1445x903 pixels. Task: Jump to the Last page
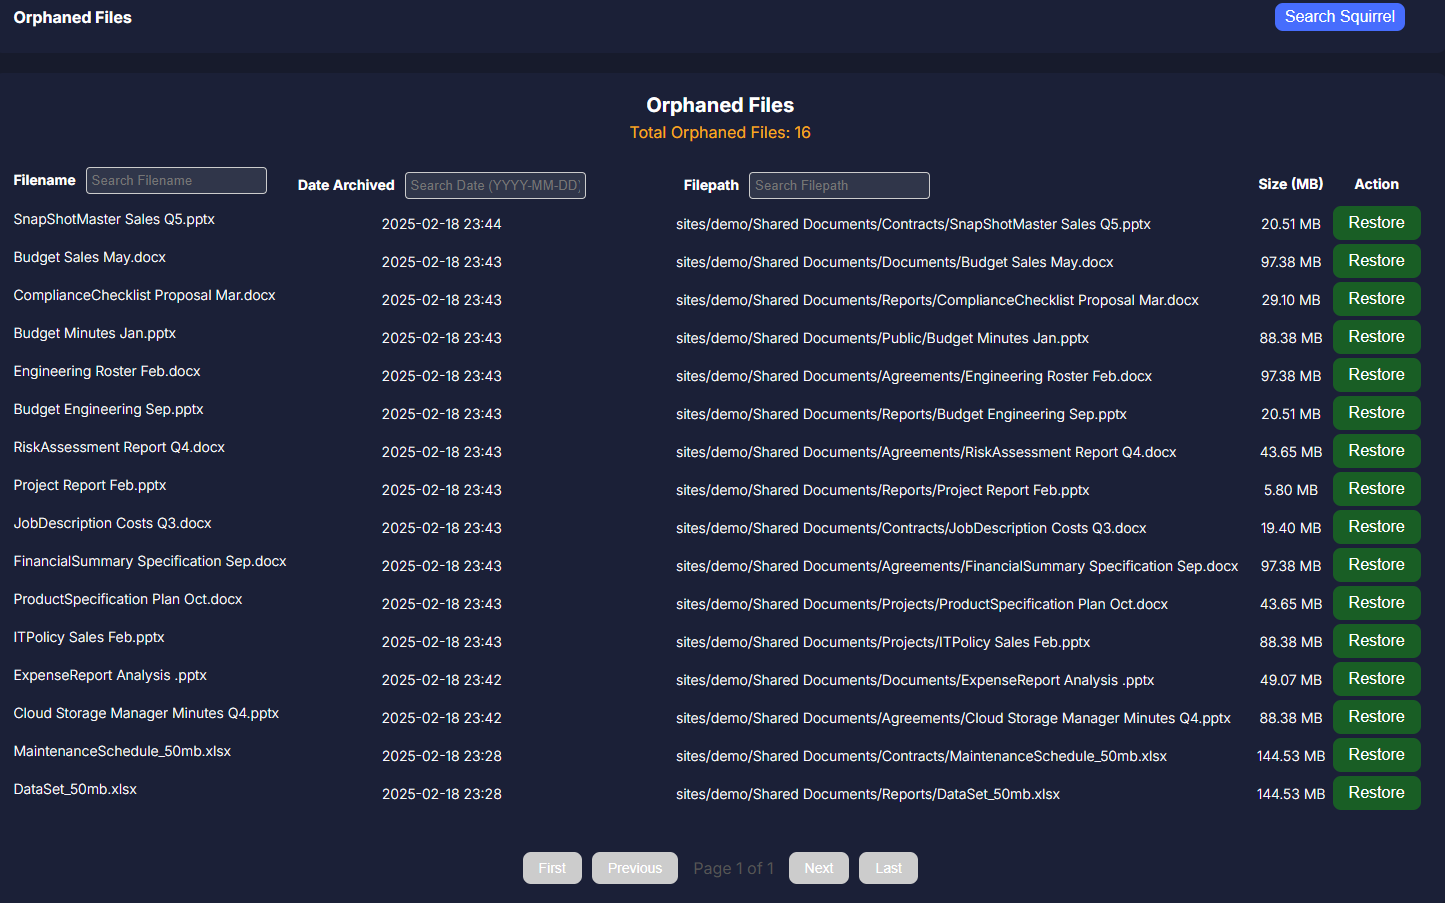888,868
